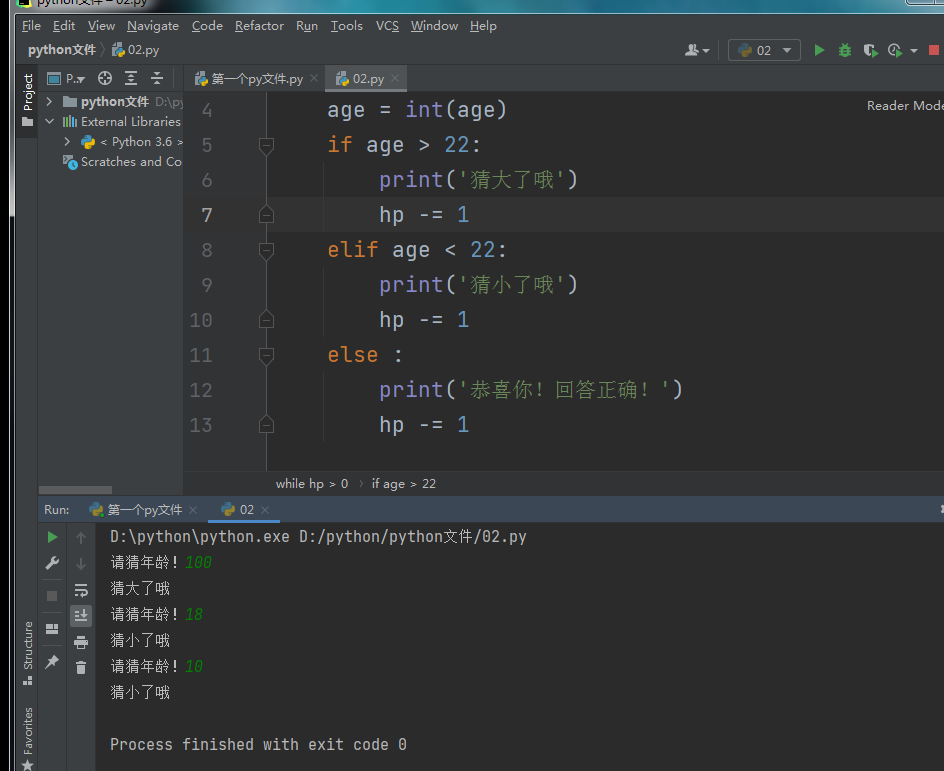The width and height of the screenshot is (944, 771).
Task: Stop the running process red square
Action: pyautogui.click(x=934, y=50)
